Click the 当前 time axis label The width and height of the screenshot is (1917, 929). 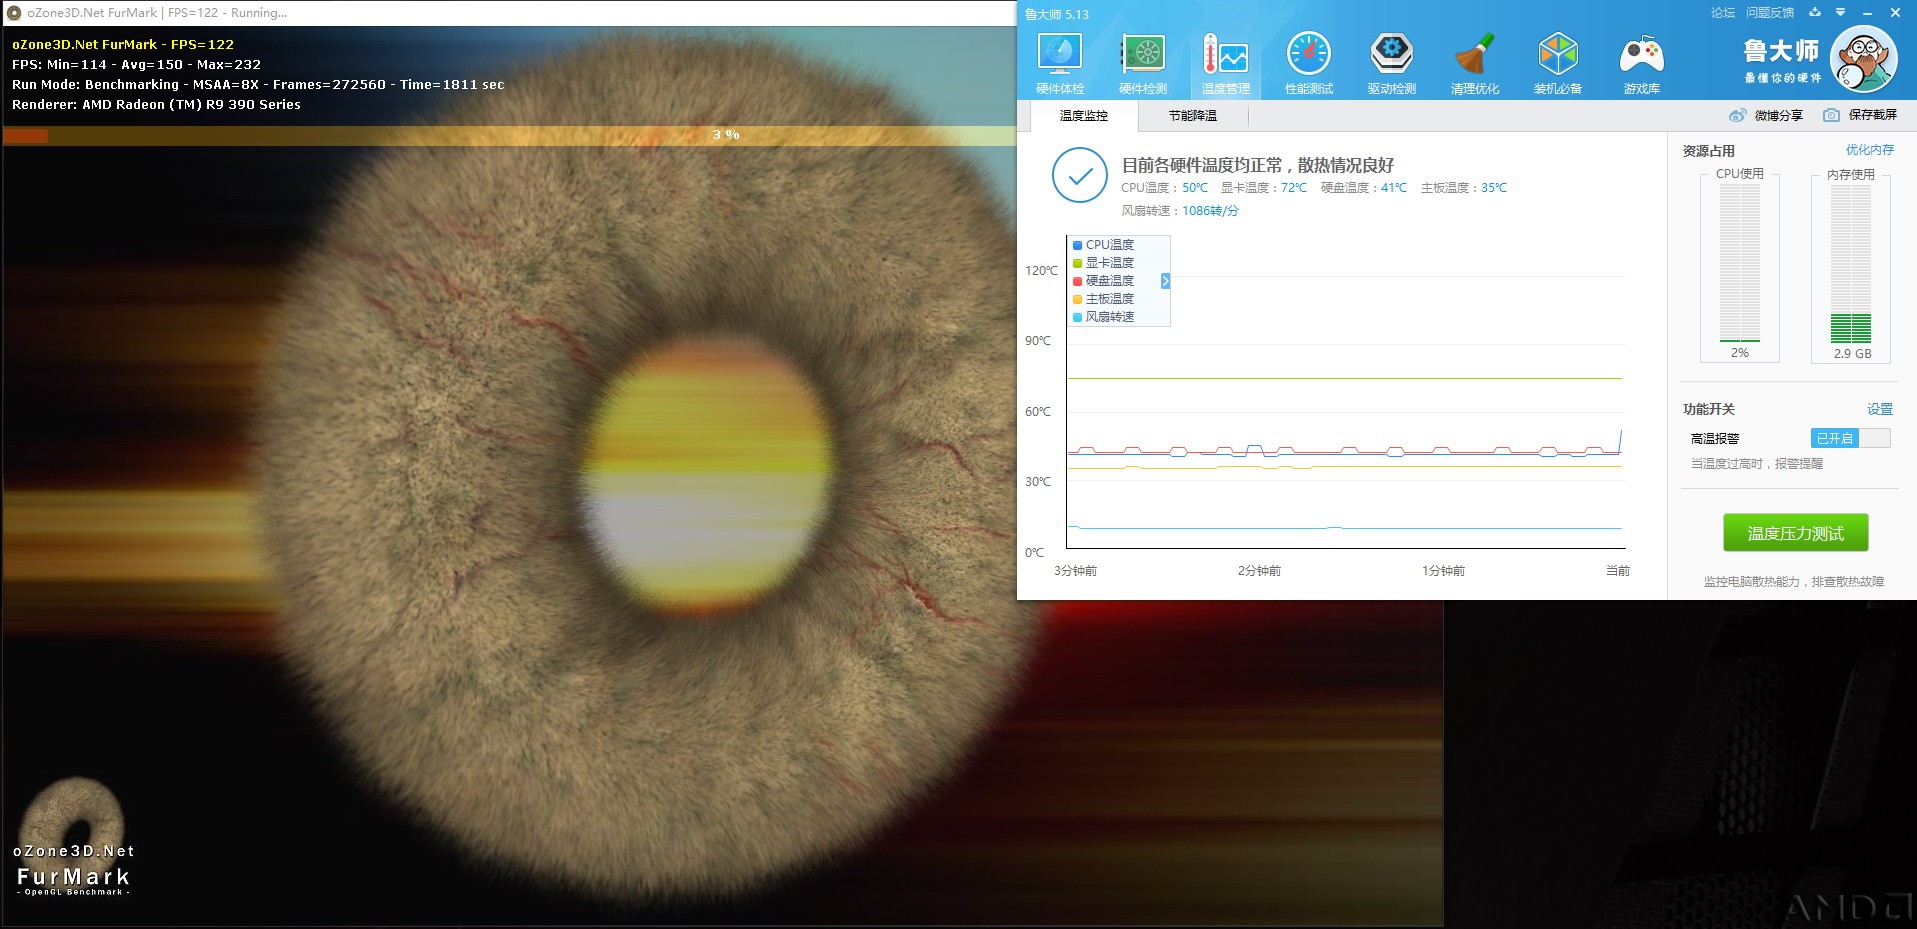pos(1618,571)
